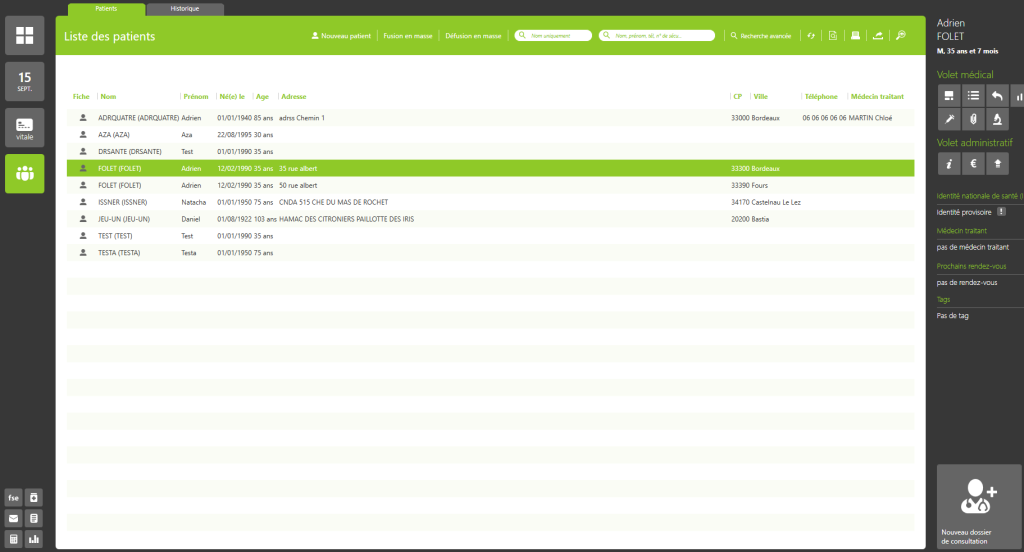The width and height of the screenshot is (1024, 552).
Task: Click the info icon in Volet administratif
Action: coord(948,163)
